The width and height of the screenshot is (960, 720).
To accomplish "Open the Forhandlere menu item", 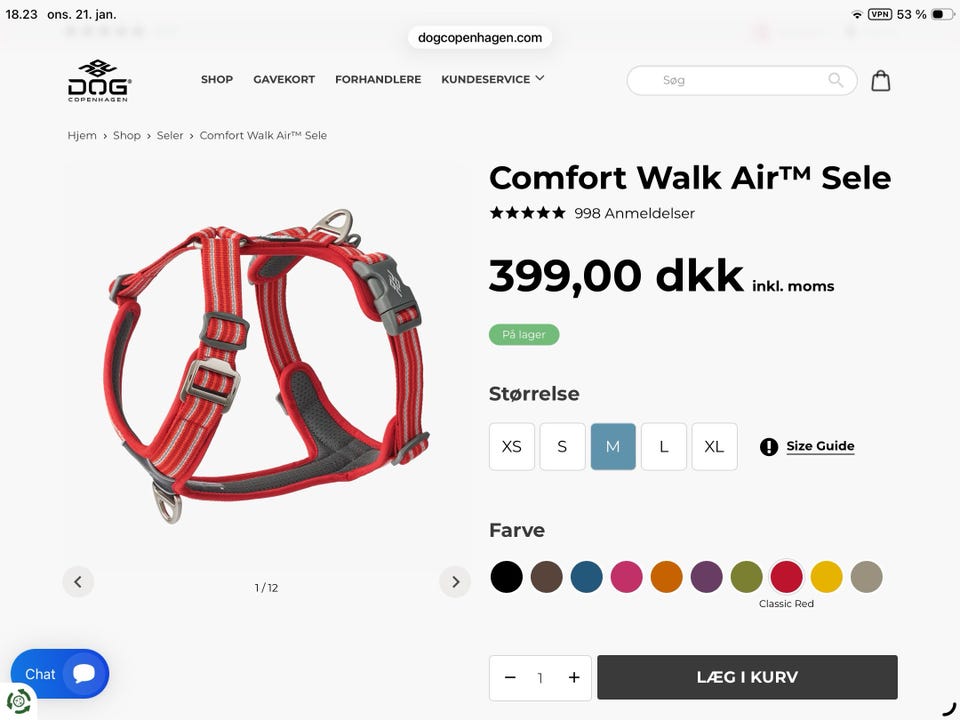I will click(378, 79).
